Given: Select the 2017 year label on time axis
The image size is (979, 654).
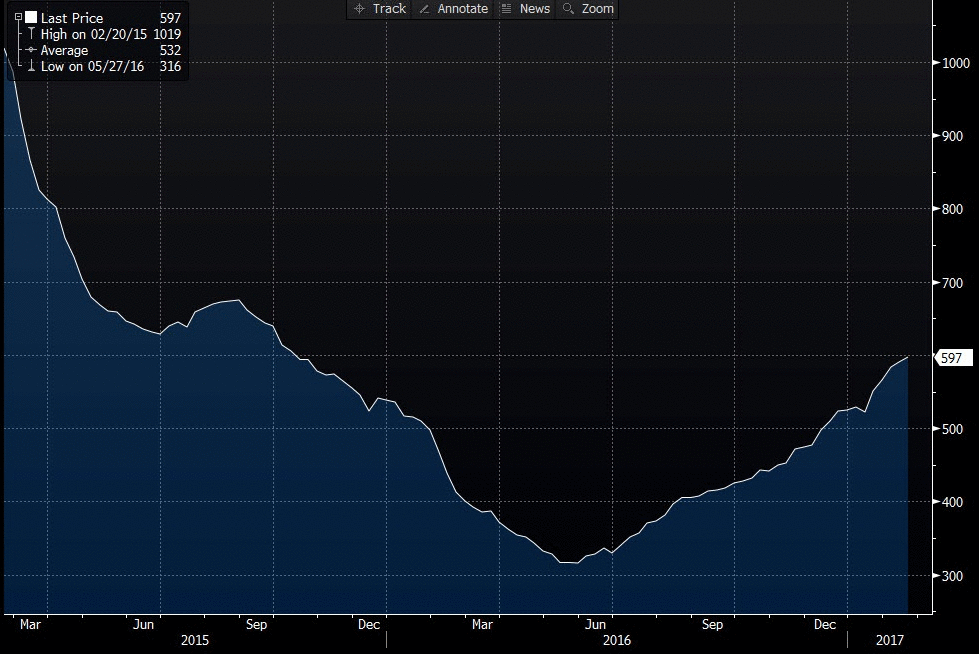Looking at the screenshot, I should pos(889,638).
